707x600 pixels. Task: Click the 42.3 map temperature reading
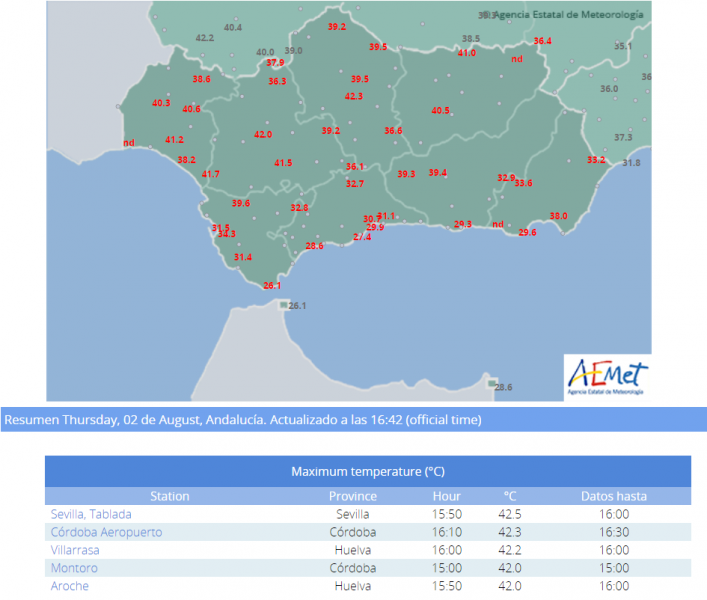(354, 96)
